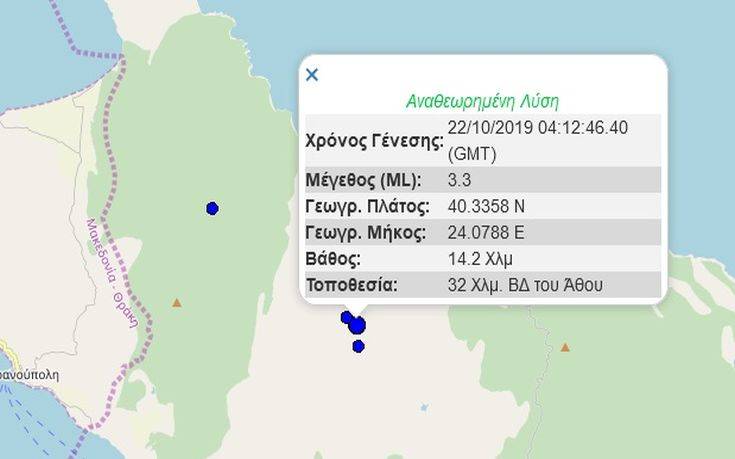Select the lowest blue epicenter marker in the cluster
The width and height of the screenshot is (735, 459).
[358, 346]
